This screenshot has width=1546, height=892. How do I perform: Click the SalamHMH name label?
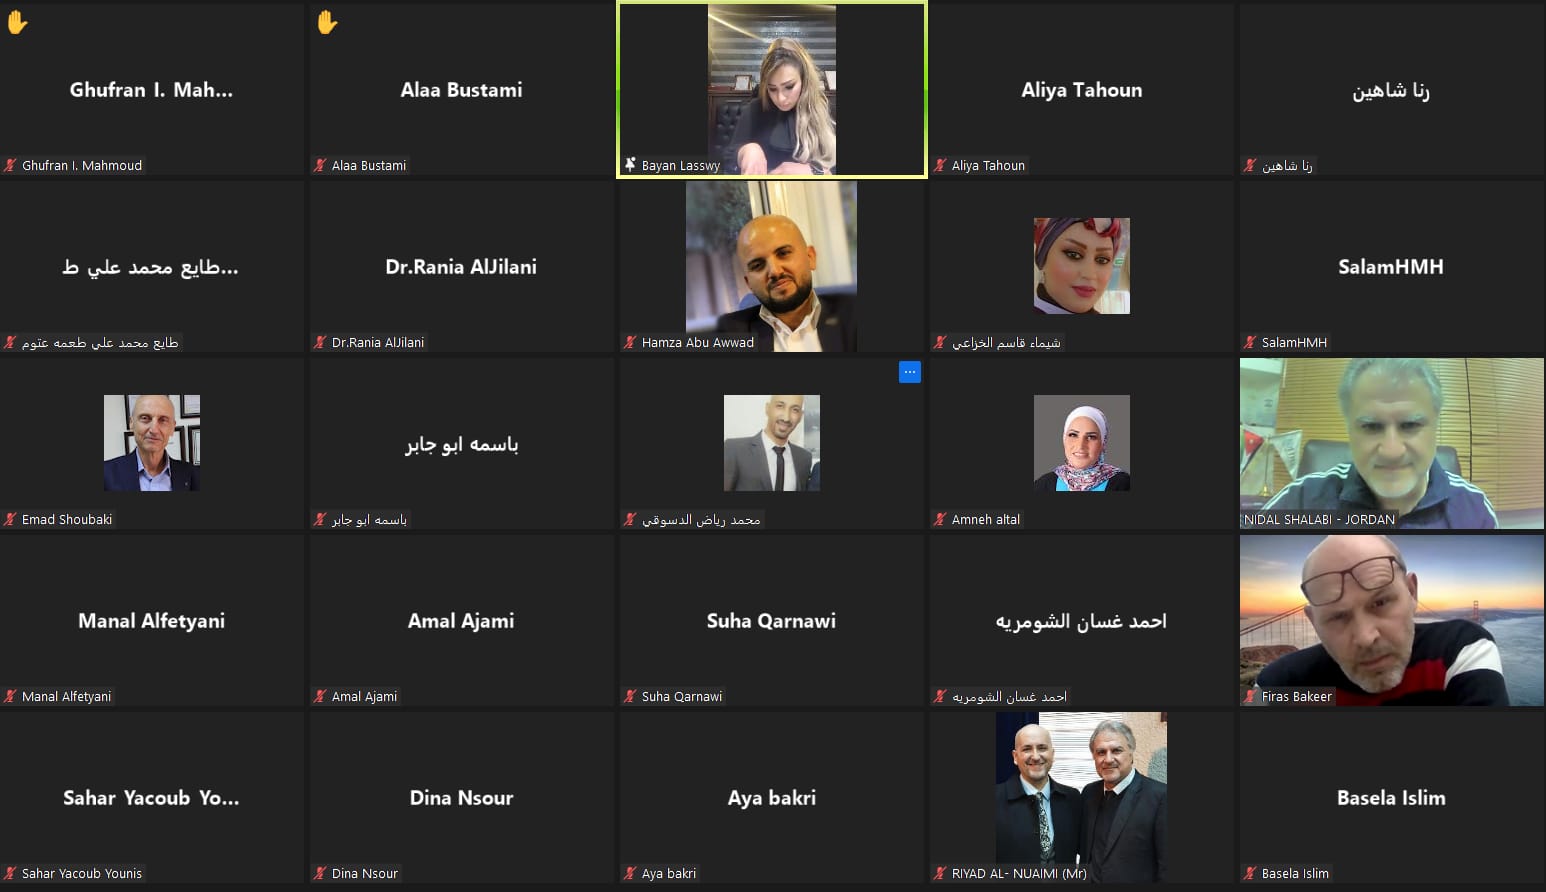1294,342
